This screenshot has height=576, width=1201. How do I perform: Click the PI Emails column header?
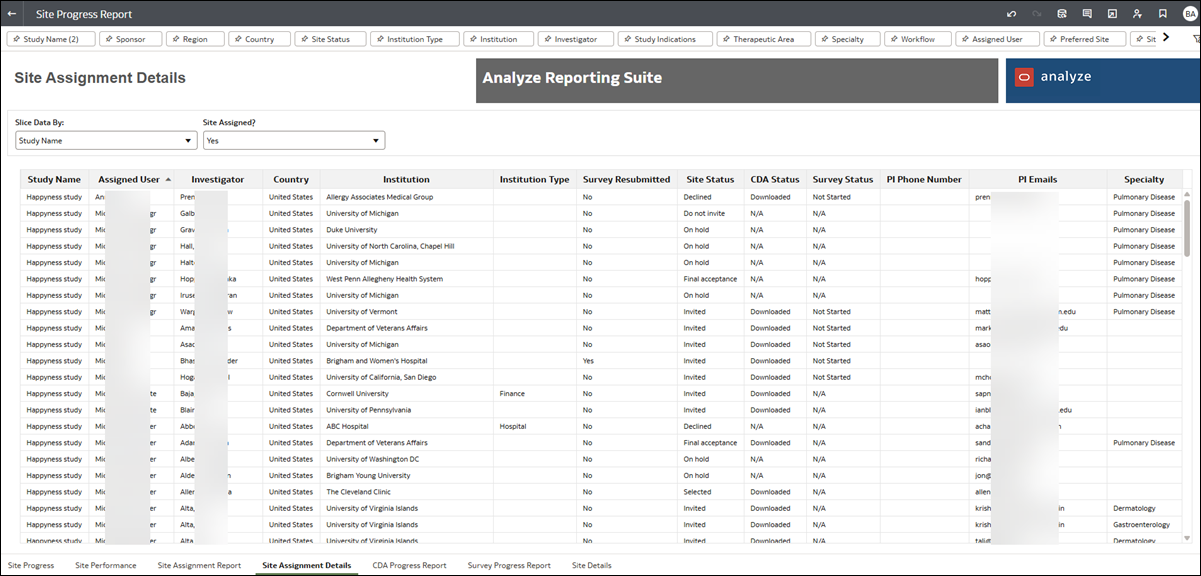(x=1038, y=180)
